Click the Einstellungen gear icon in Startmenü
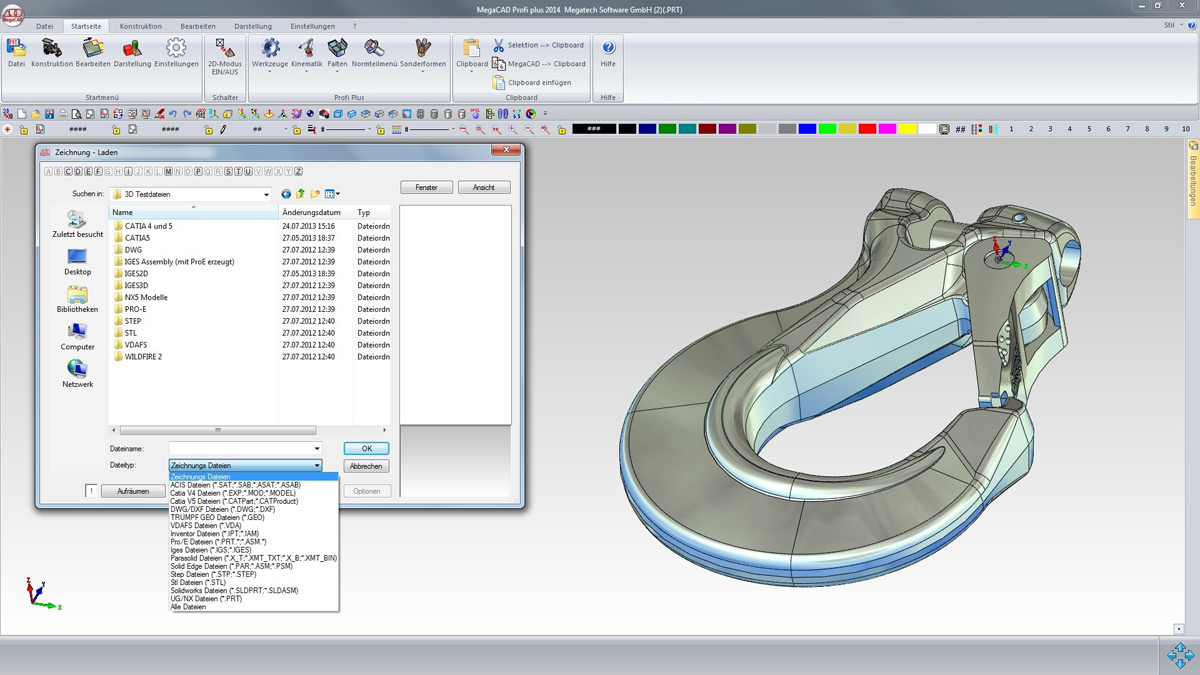 176,49
